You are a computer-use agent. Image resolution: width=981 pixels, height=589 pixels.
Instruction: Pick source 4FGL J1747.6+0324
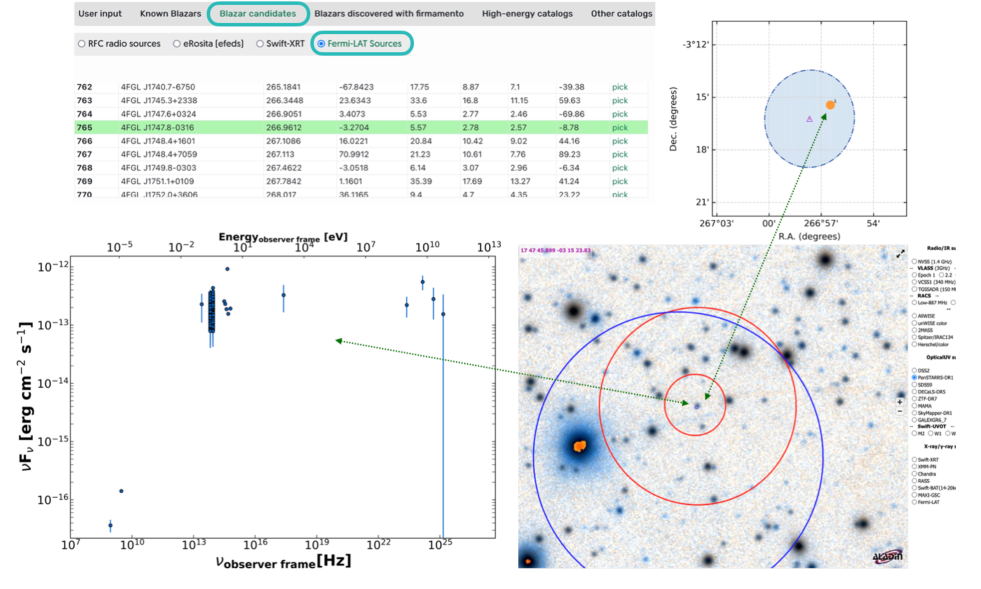coord(619,114)
